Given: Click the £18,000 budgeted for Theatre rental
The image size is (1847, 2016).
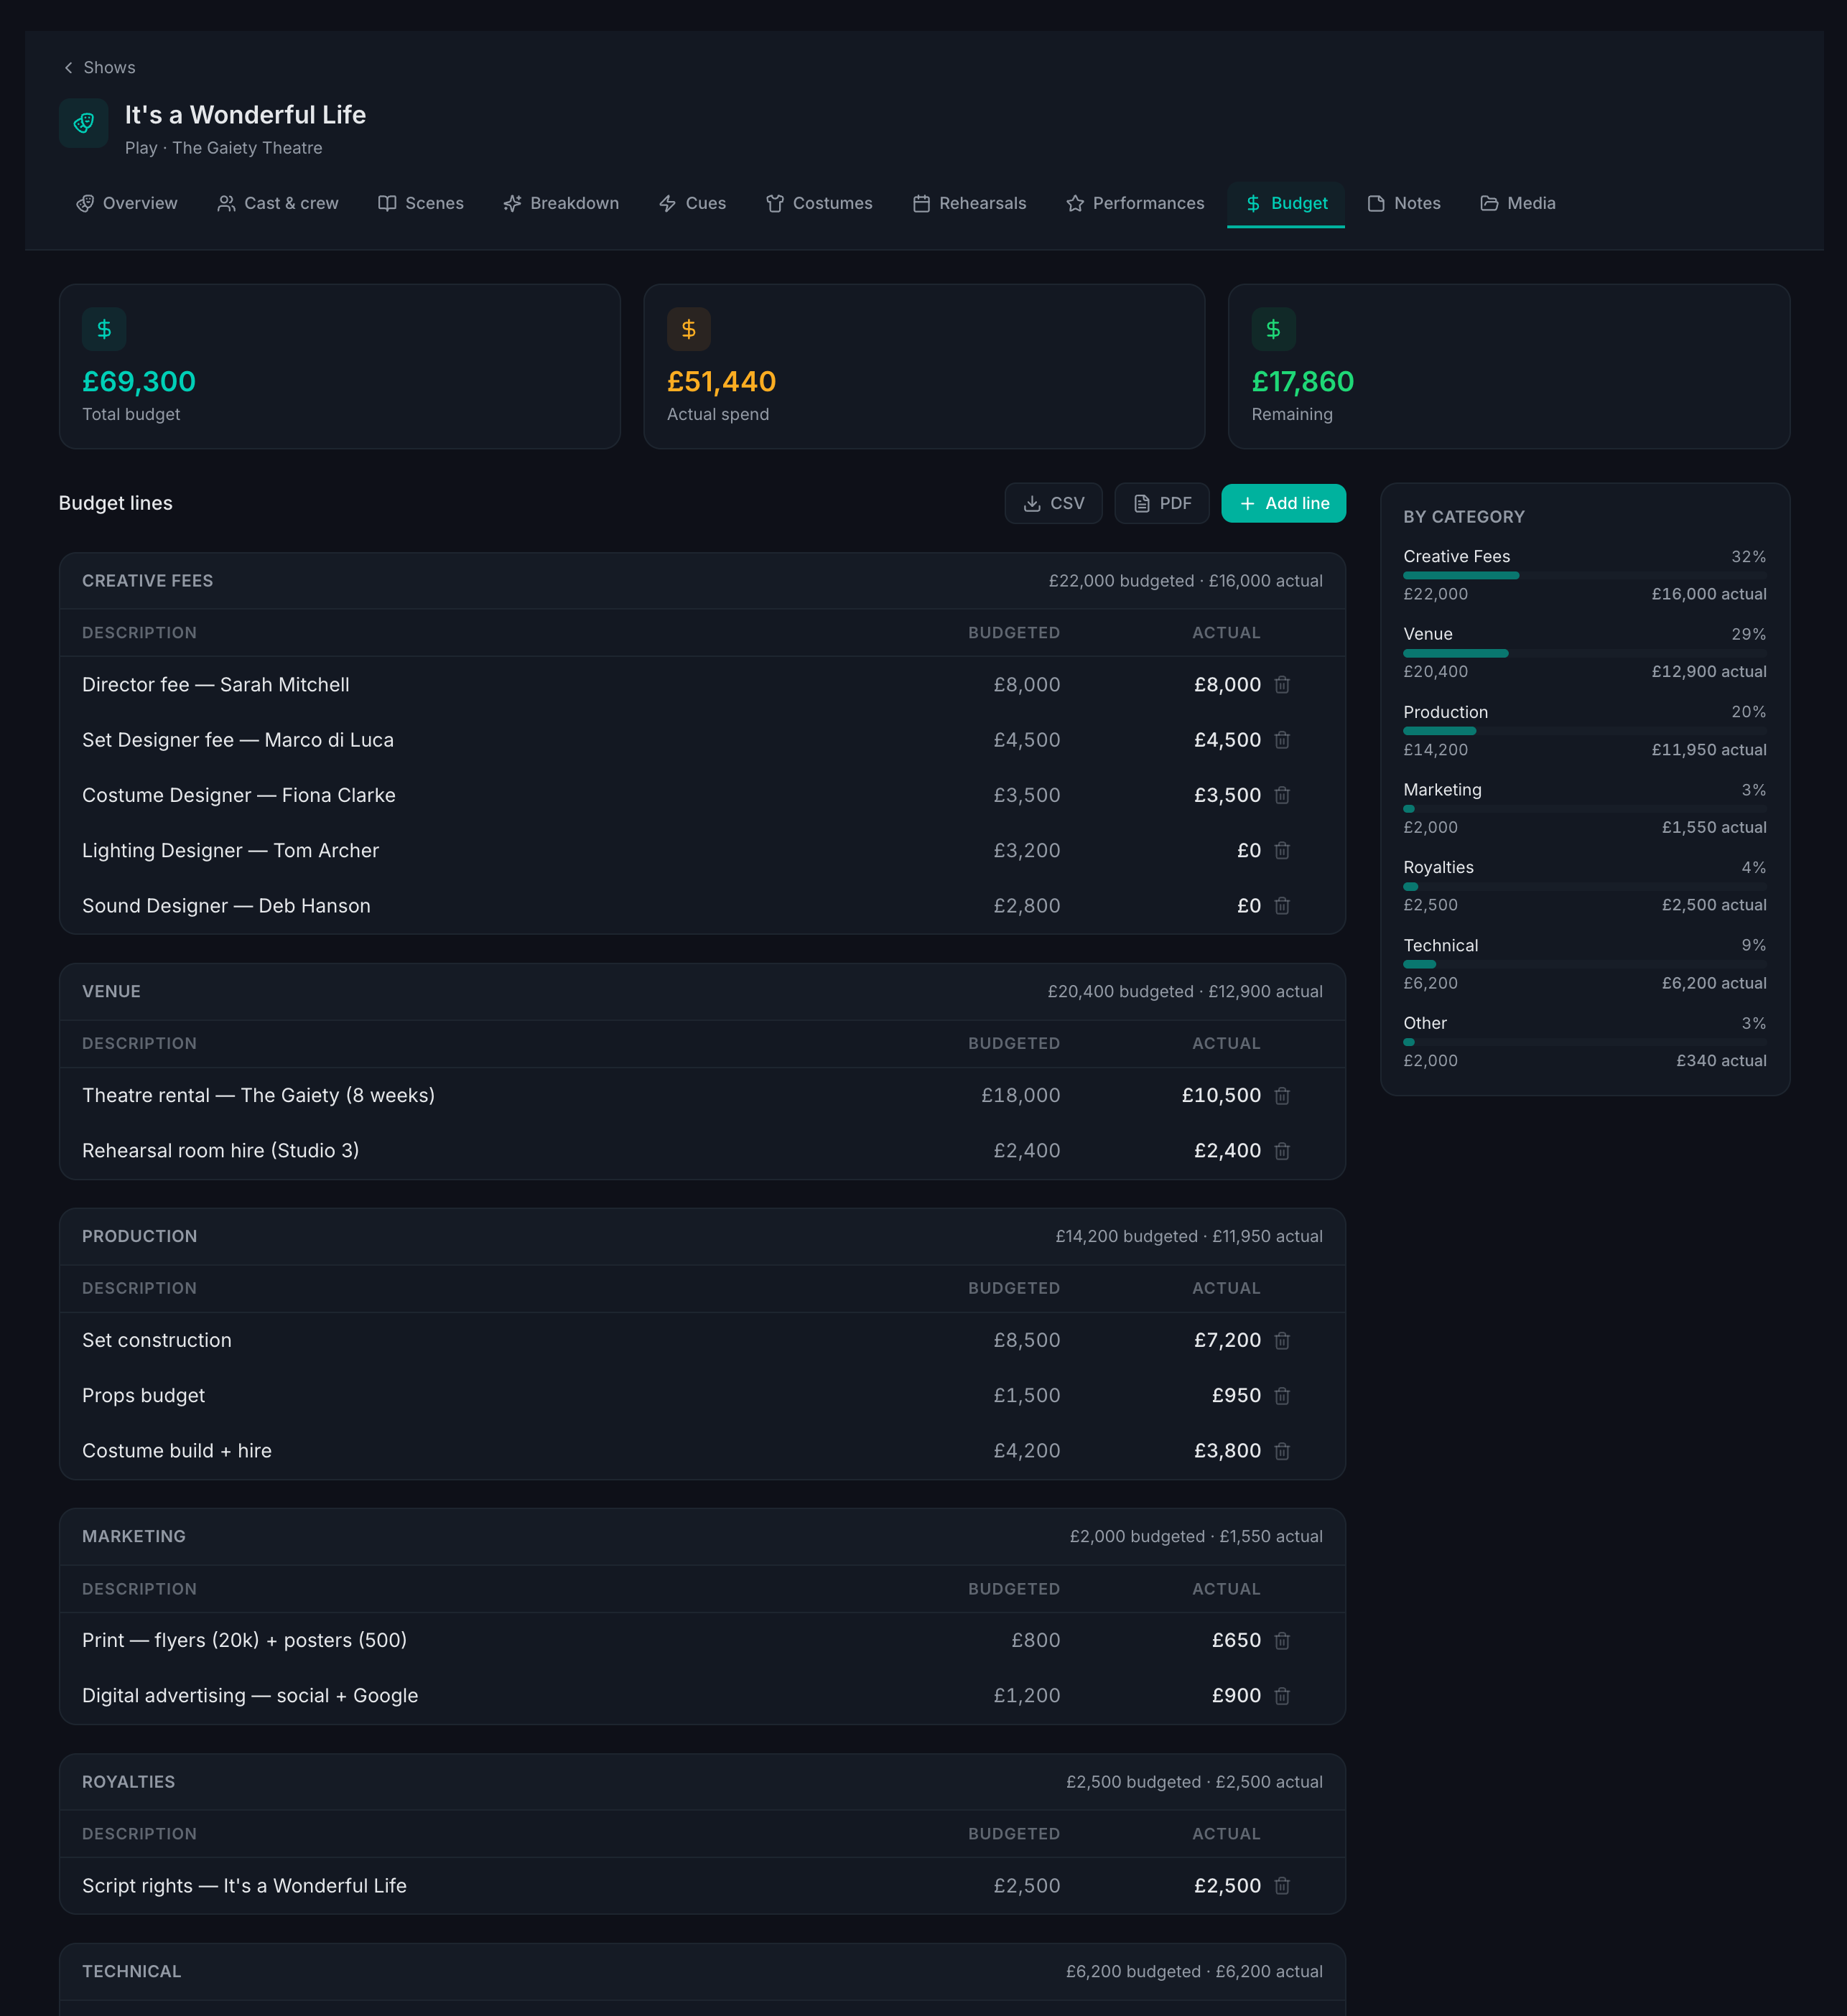Looking at the screenshot, I should click(1021, 1096).
